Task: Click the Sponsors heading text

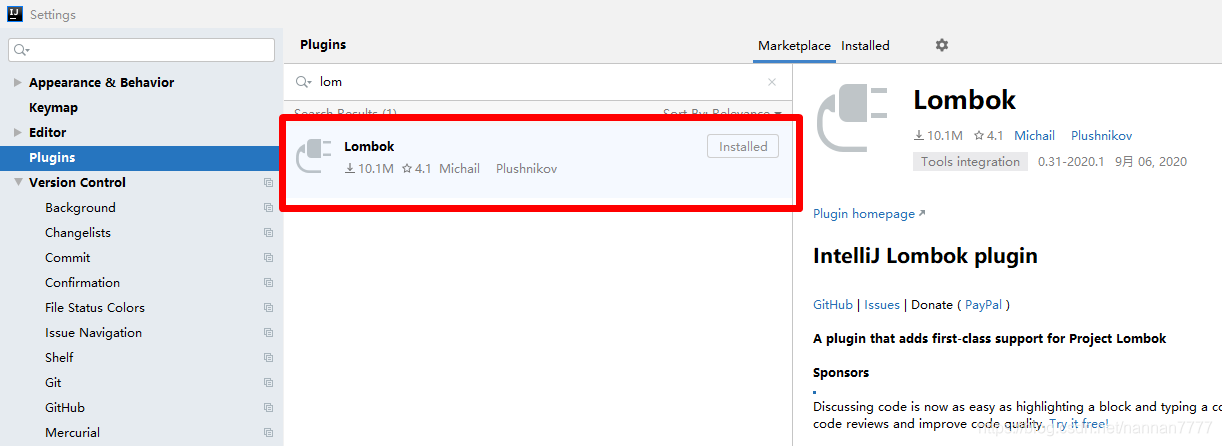Action: (x=841, y=373)
